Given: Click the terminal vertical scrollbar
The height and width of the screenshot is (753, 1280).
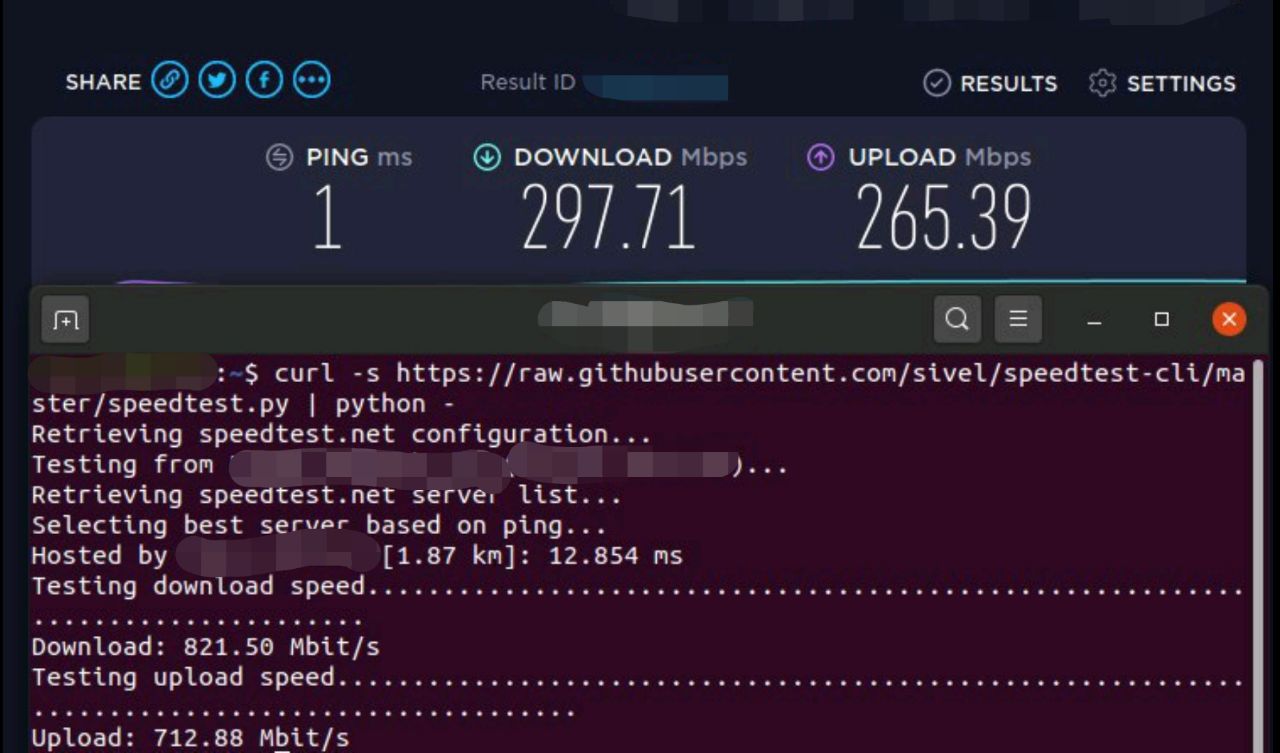Looking at the screenshot, I should [x=1258, y=555].
